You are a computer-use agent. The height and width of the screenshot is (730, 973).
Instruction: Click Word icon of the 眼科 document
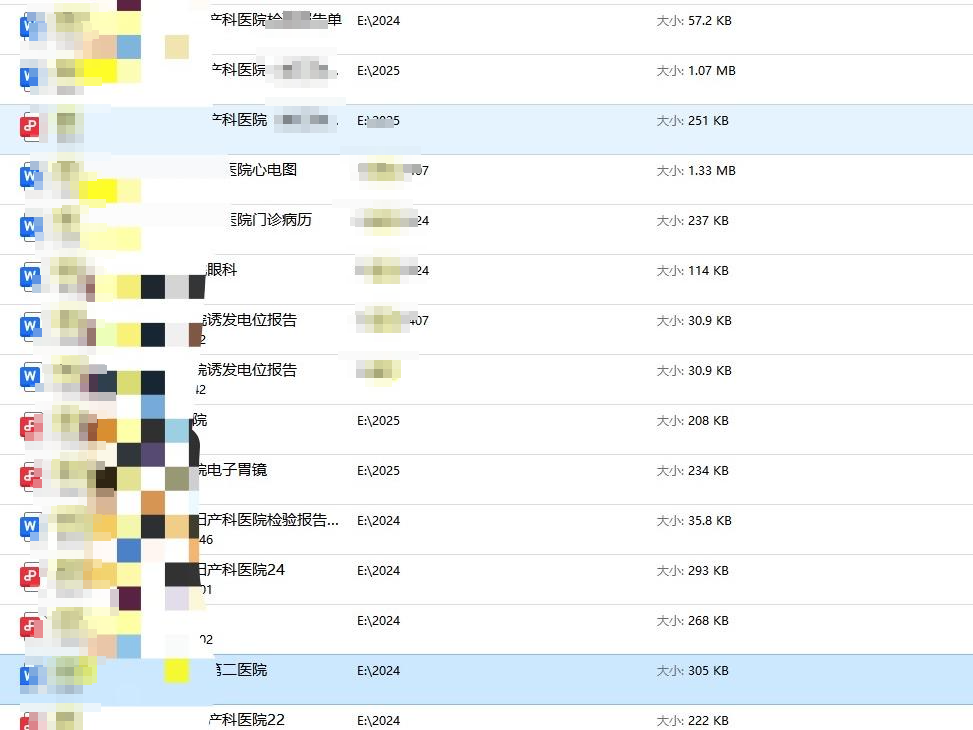coord(29,277)
